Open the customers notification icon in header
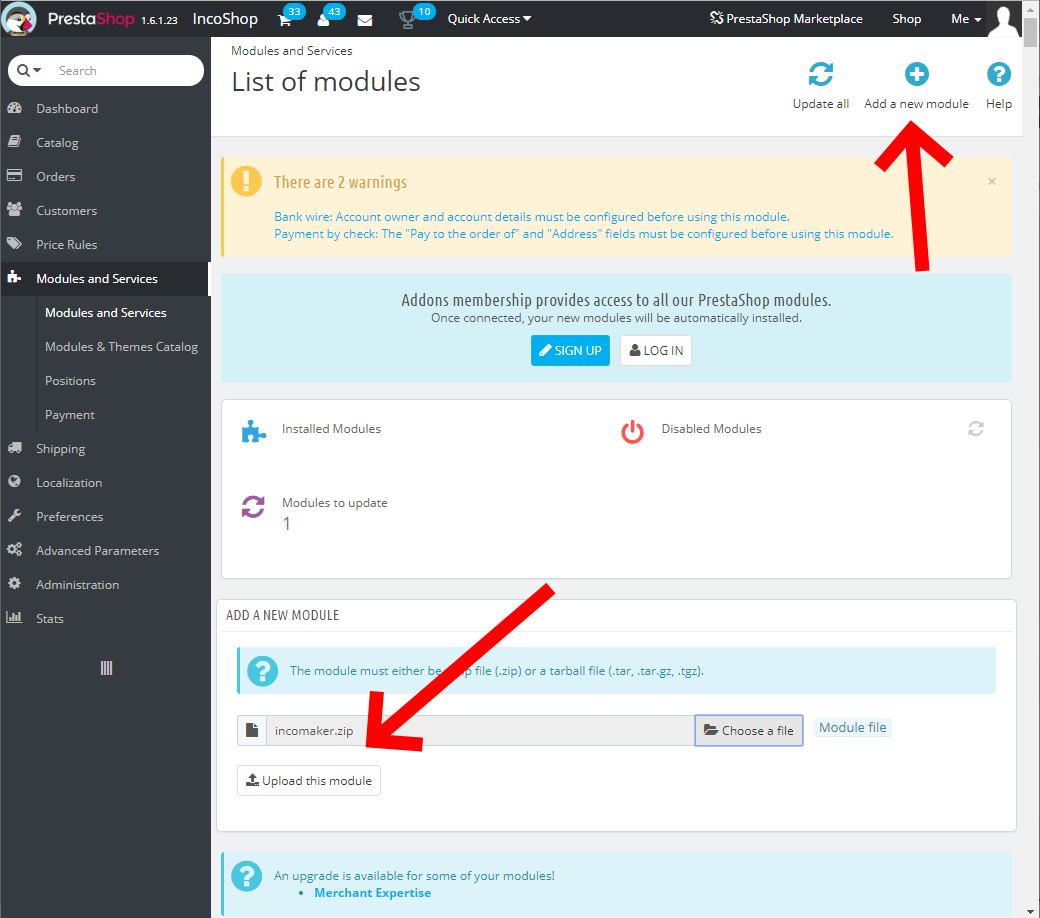 tap(323, 19)
